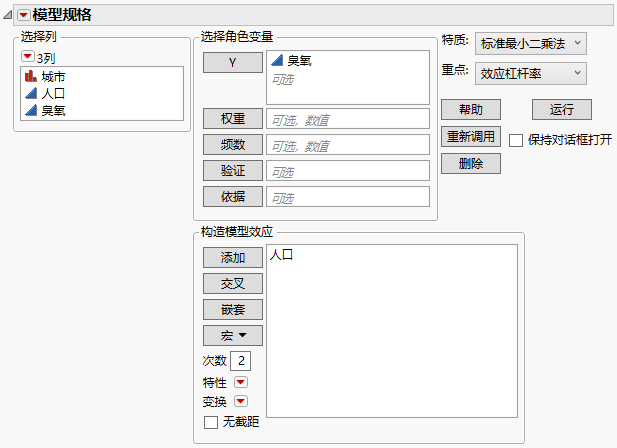Click the 次数 input field showing 2
617x448 pixels.
pyautogui.click(x=240, y=361)
